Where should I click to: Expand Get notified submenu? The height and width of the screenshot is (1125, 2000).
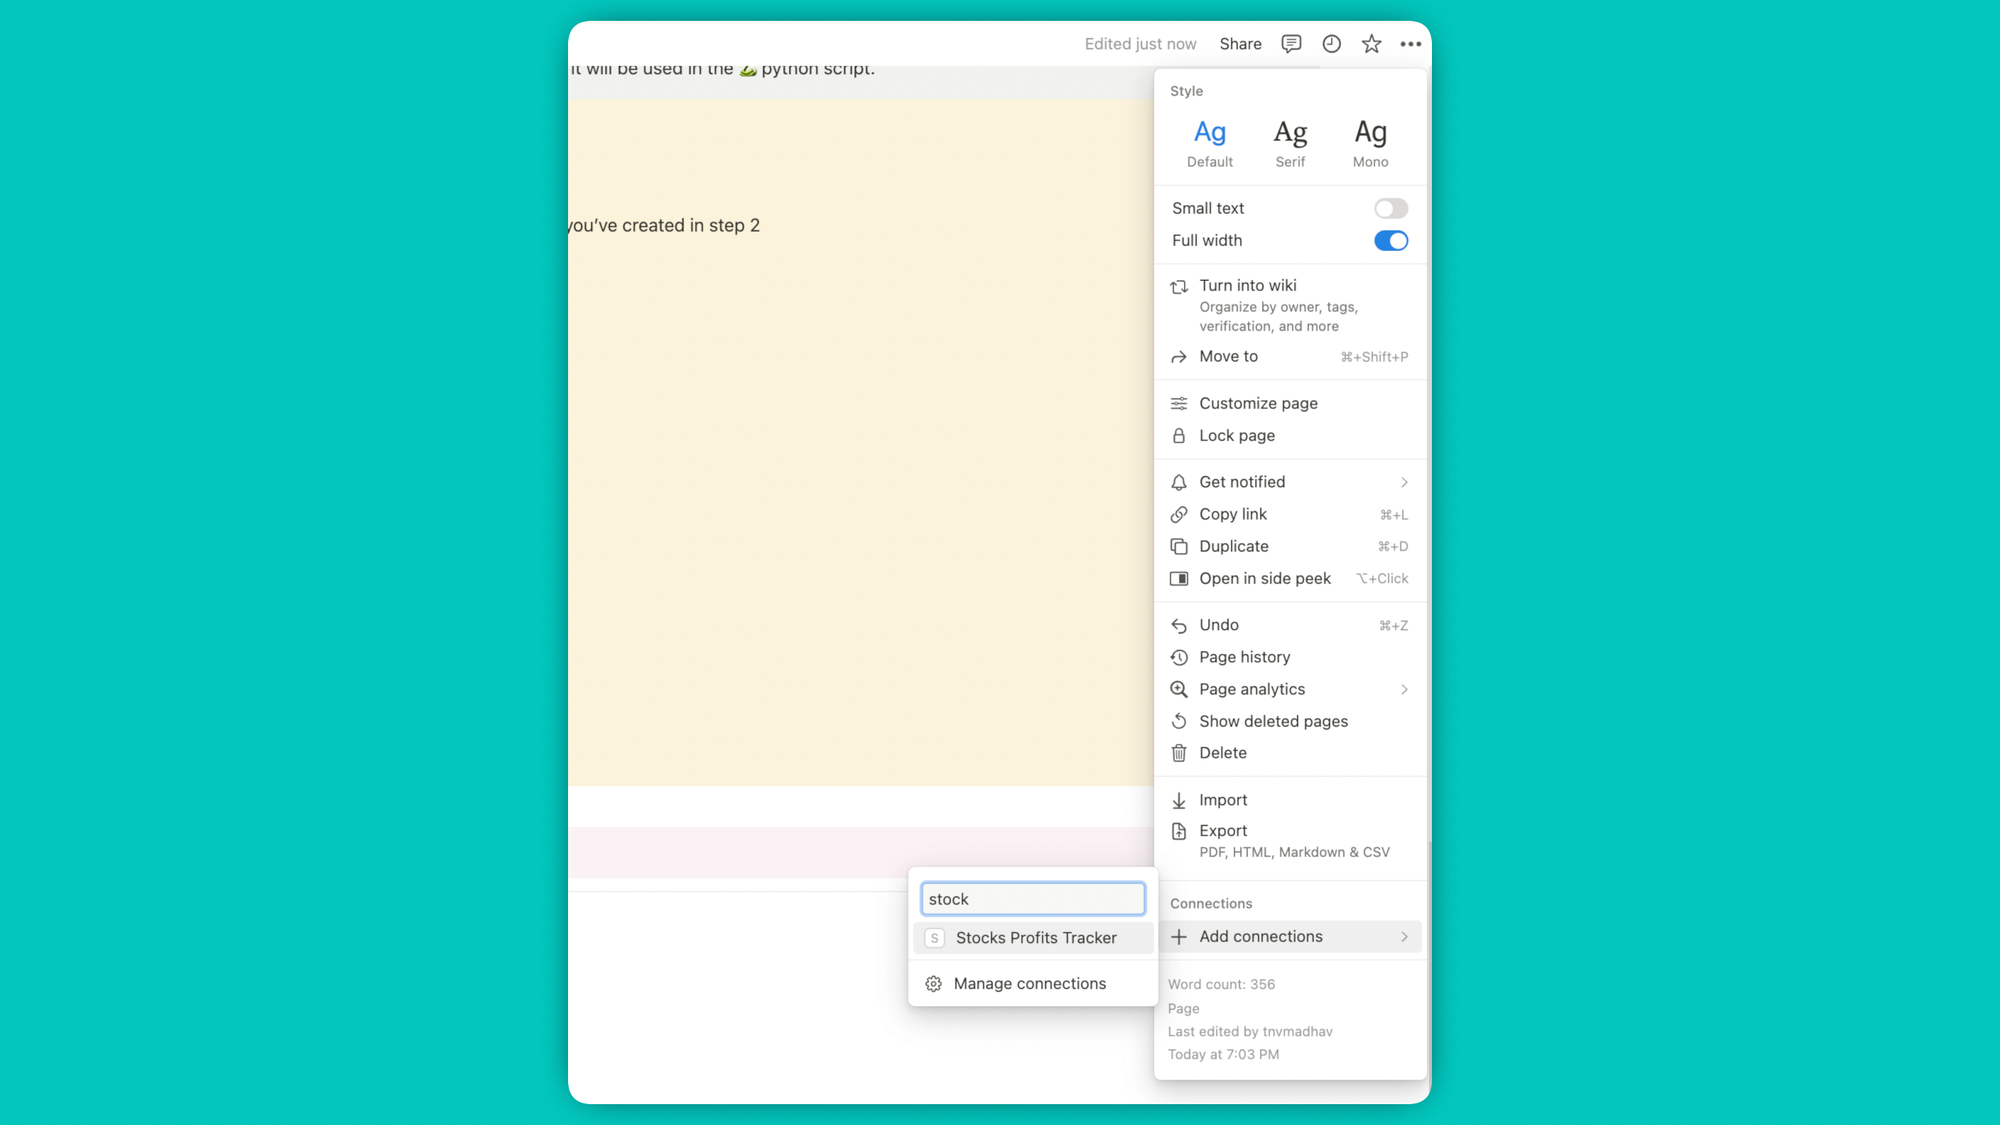1404,481
